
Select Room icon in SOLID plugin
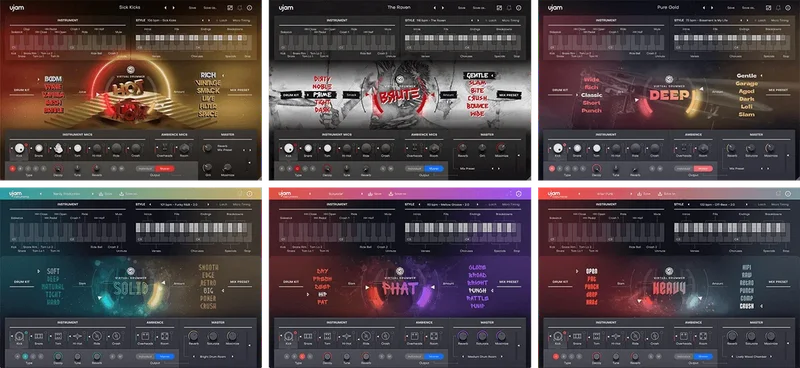(x=164, y=336)
